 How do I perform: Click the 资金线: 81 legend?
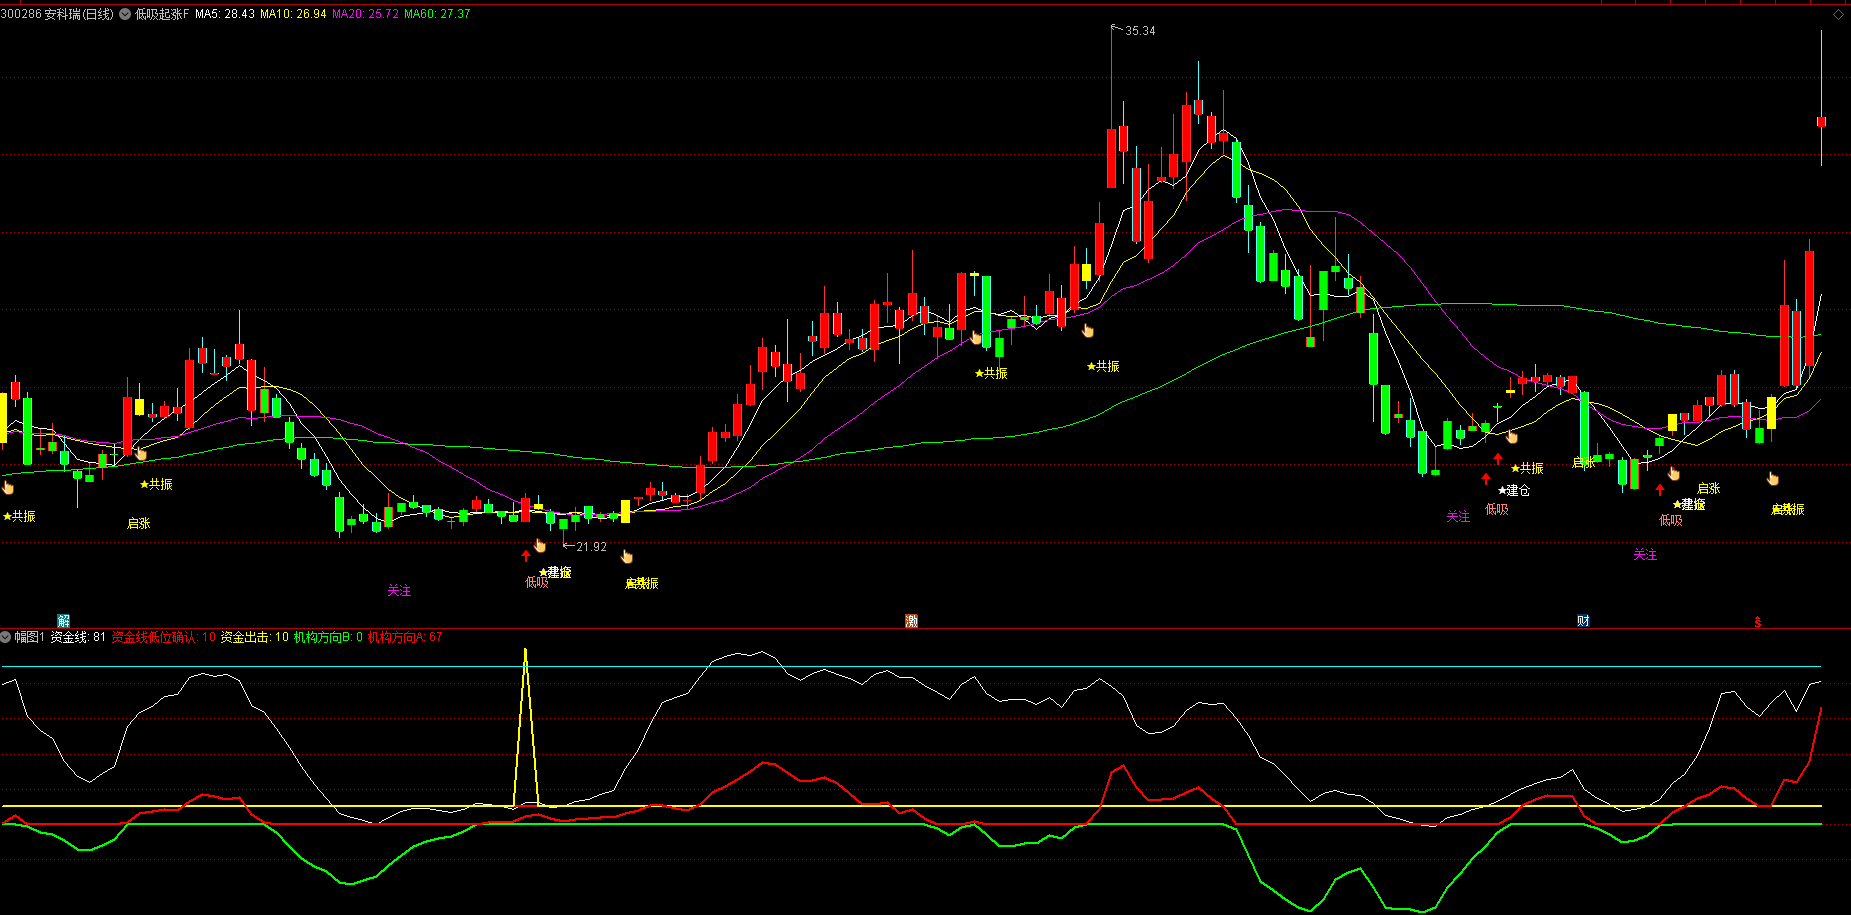coord(78,637)
